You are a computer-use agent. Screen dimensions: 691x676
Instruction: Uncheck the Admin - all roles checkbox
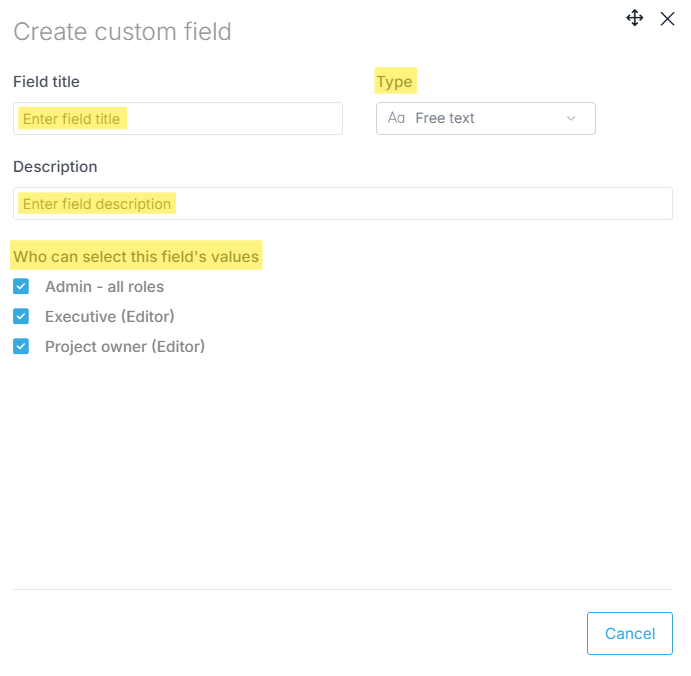coord(21,287)
